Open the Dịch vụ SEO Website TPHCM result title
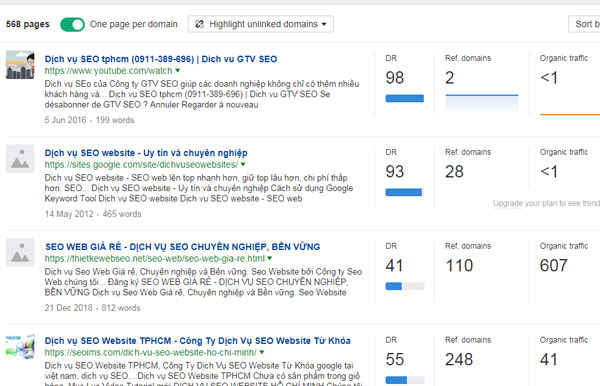 tap(197, 341)
